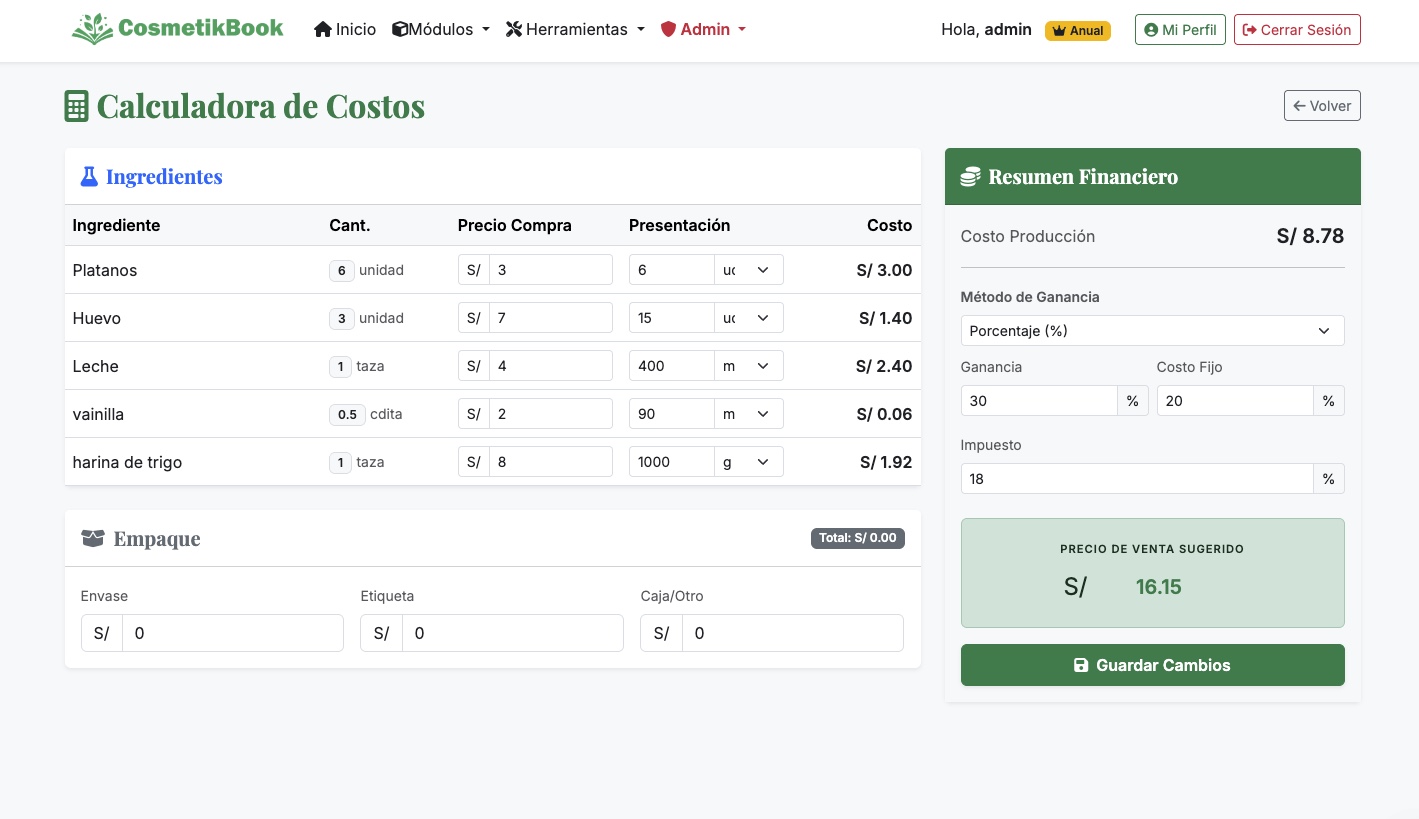Click Cerrar Sesión to log out

(x=1296, y=30)
